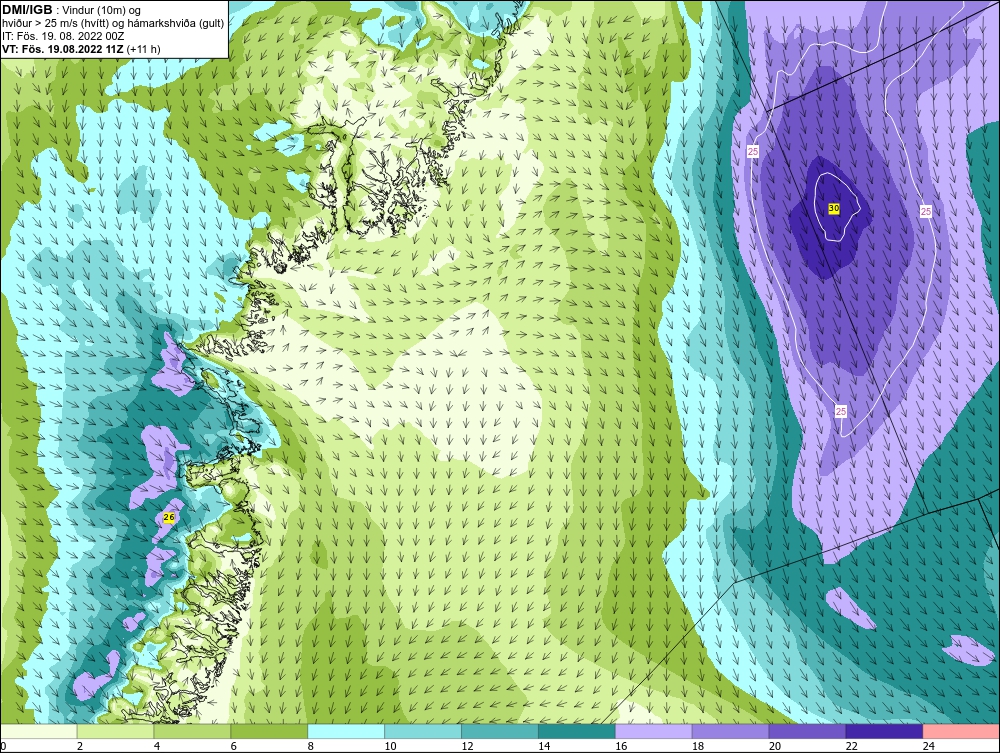Pick the 10–12 m/s light teal legend swatch
Viewport: 1000px width, 753px height.
click(x=423, y=731)
